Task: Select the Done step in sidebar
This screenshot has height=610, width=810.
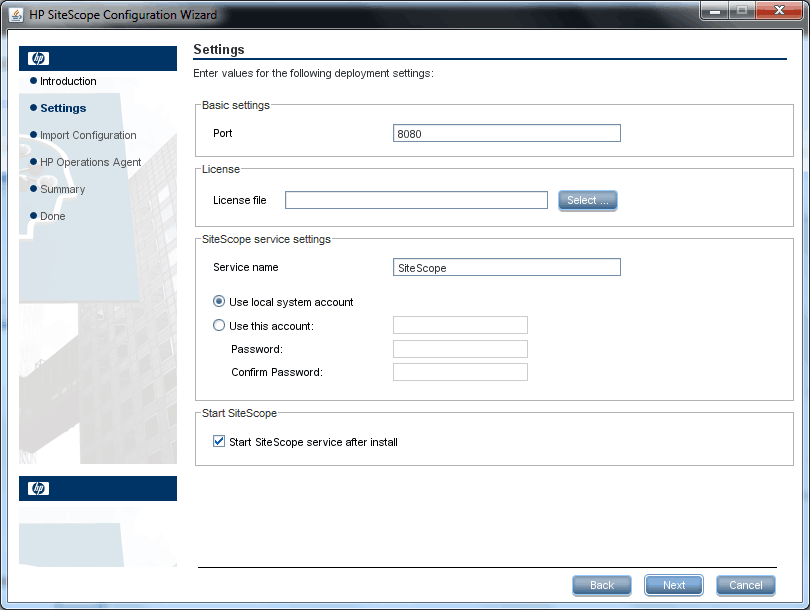Action: click(52, 216)
